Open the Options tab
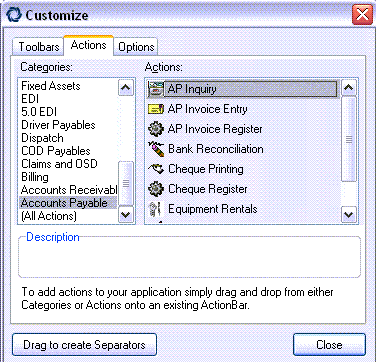376x362 pixels. pyautogui.click(x=136, y=47)
